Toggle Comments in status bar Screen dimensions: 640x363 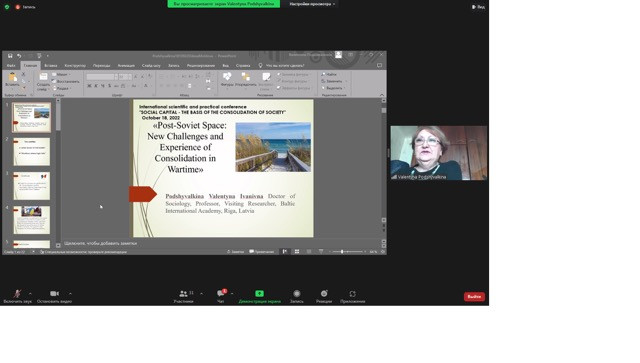pos(262,252)
